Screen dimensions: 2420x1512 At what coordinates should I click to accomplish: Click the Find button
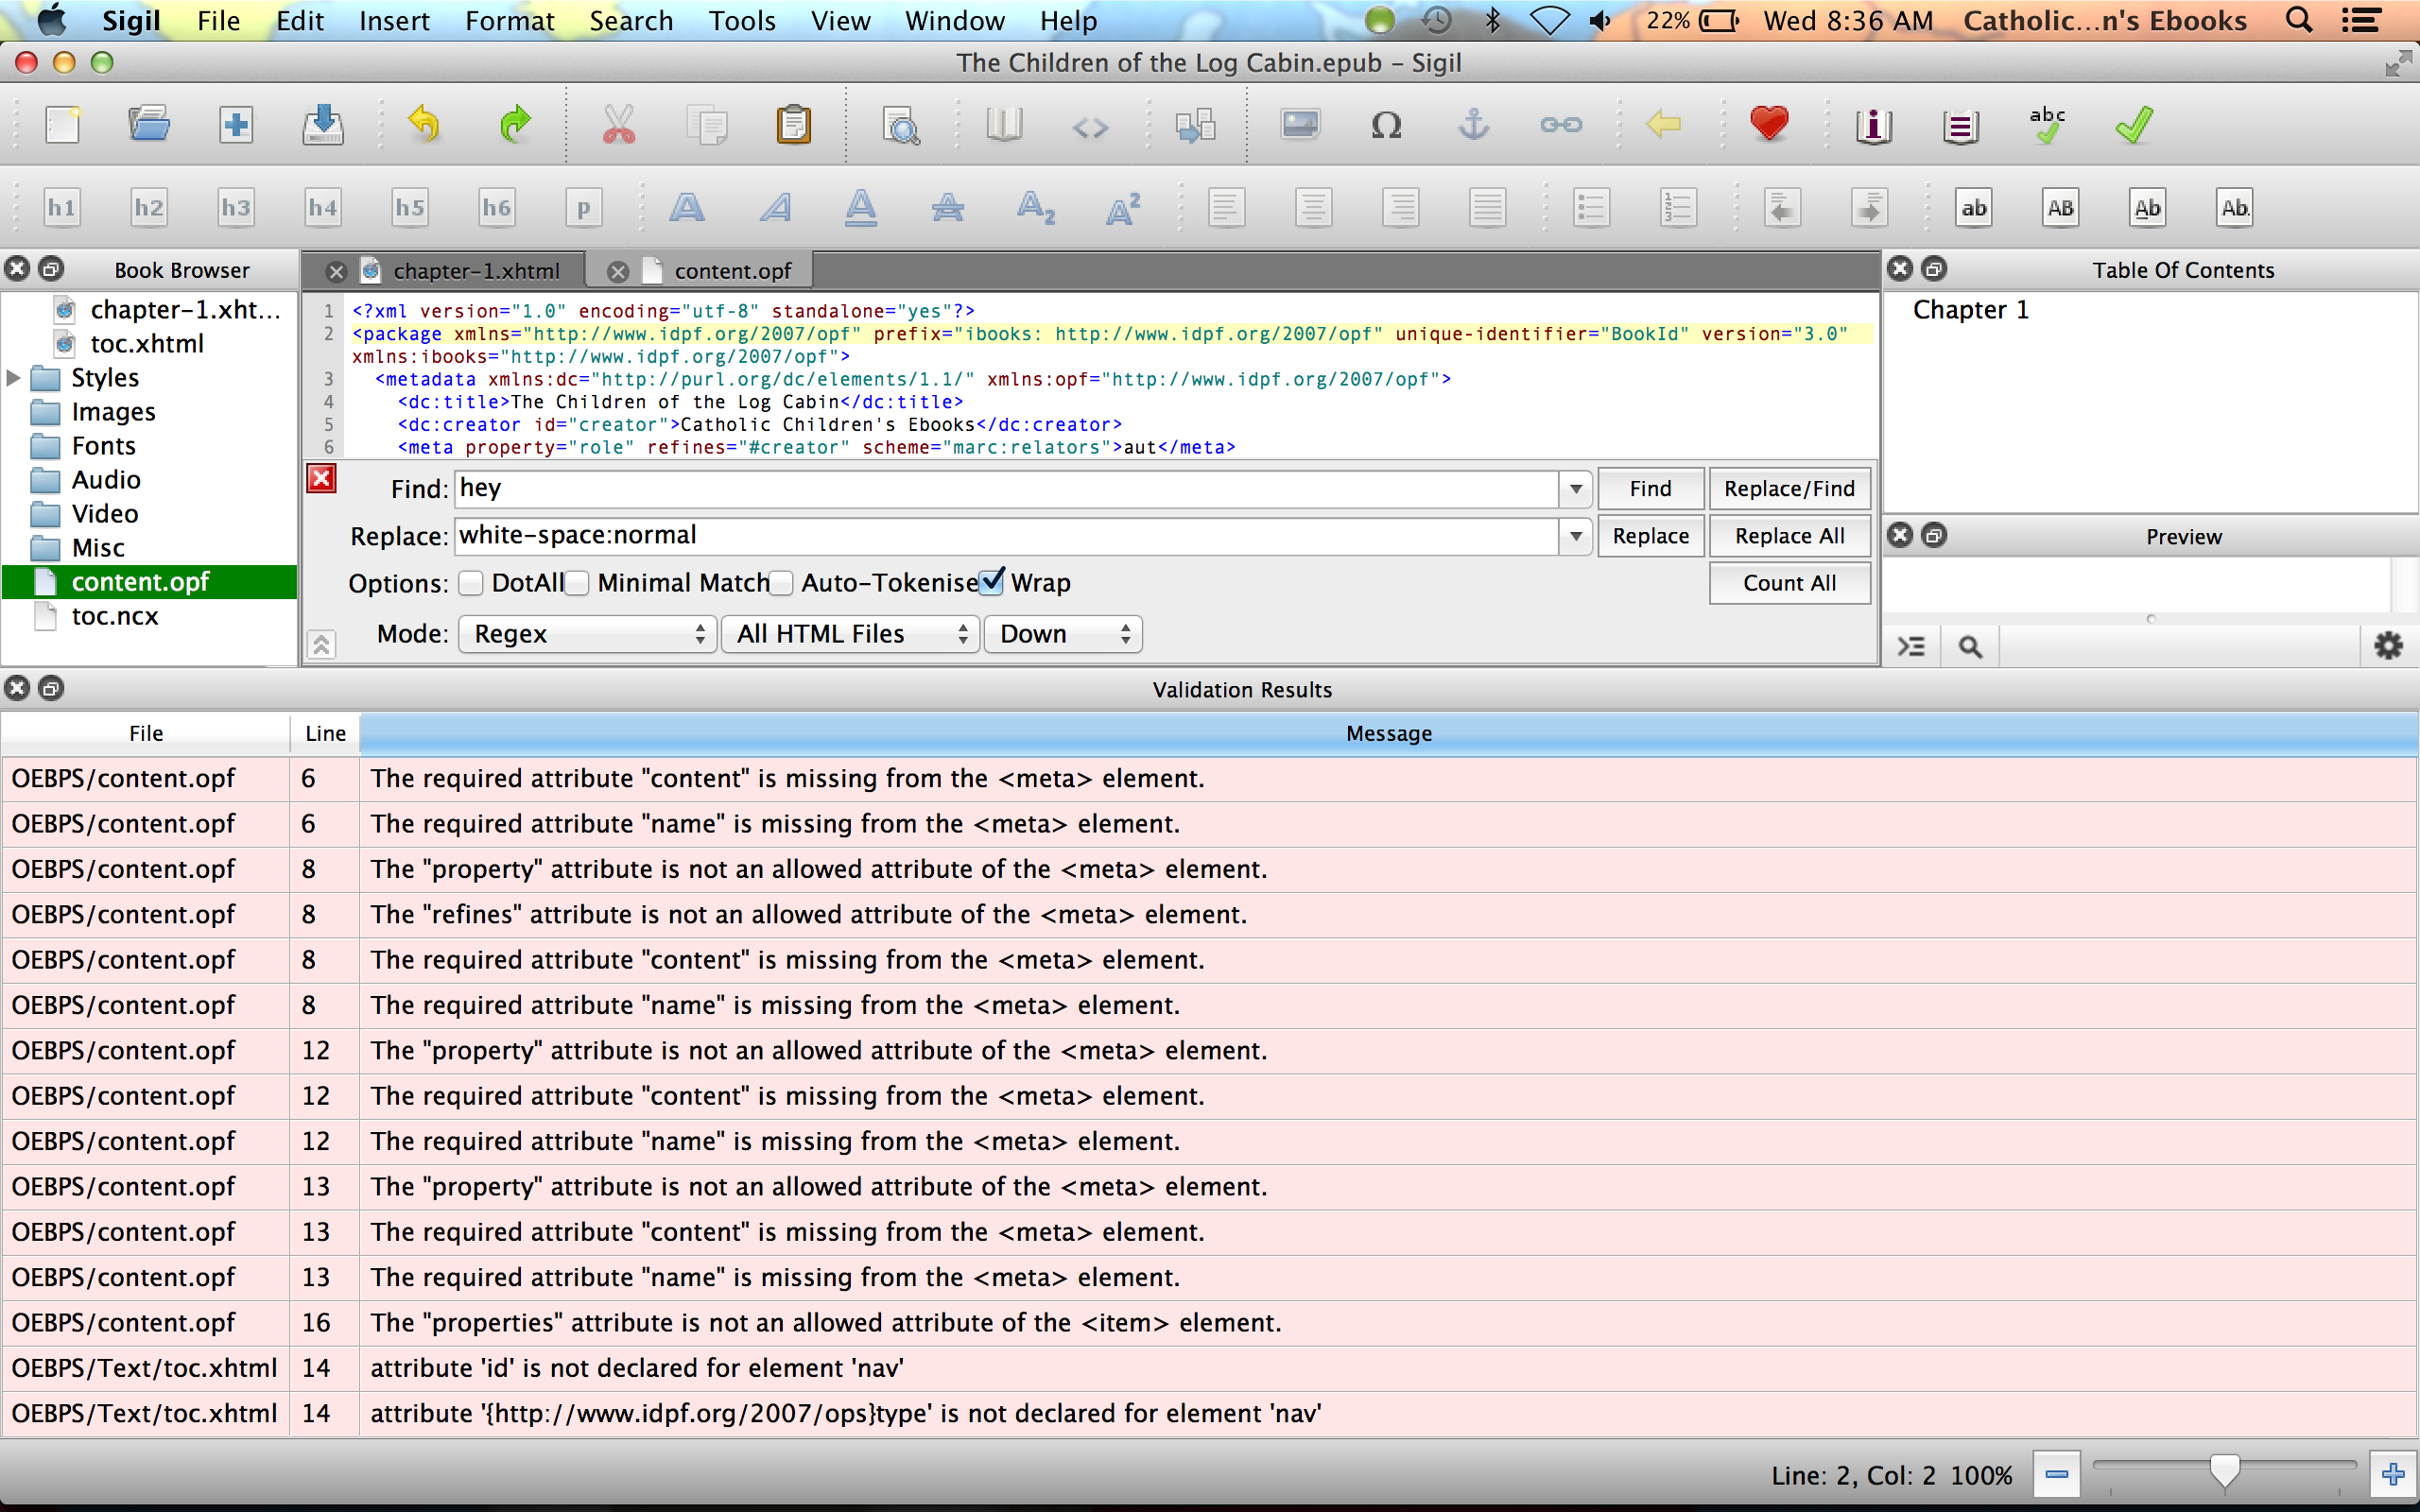[1650, 489]
